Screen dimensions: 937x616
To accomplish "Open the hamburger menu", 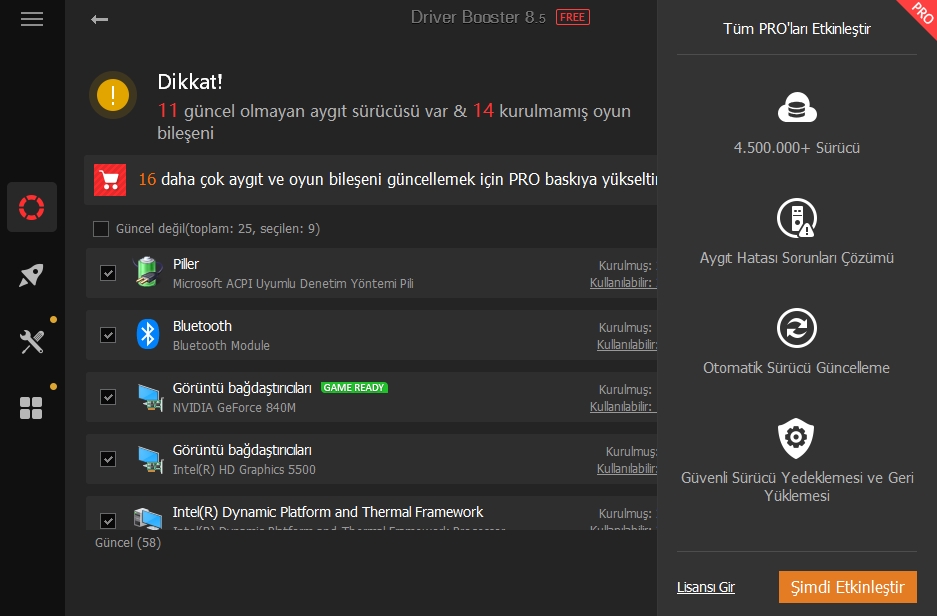I will [32, 19].
